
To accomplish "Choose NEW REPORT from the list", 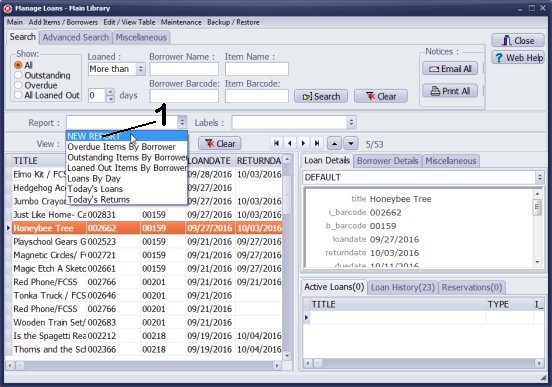I will (127, 136).
